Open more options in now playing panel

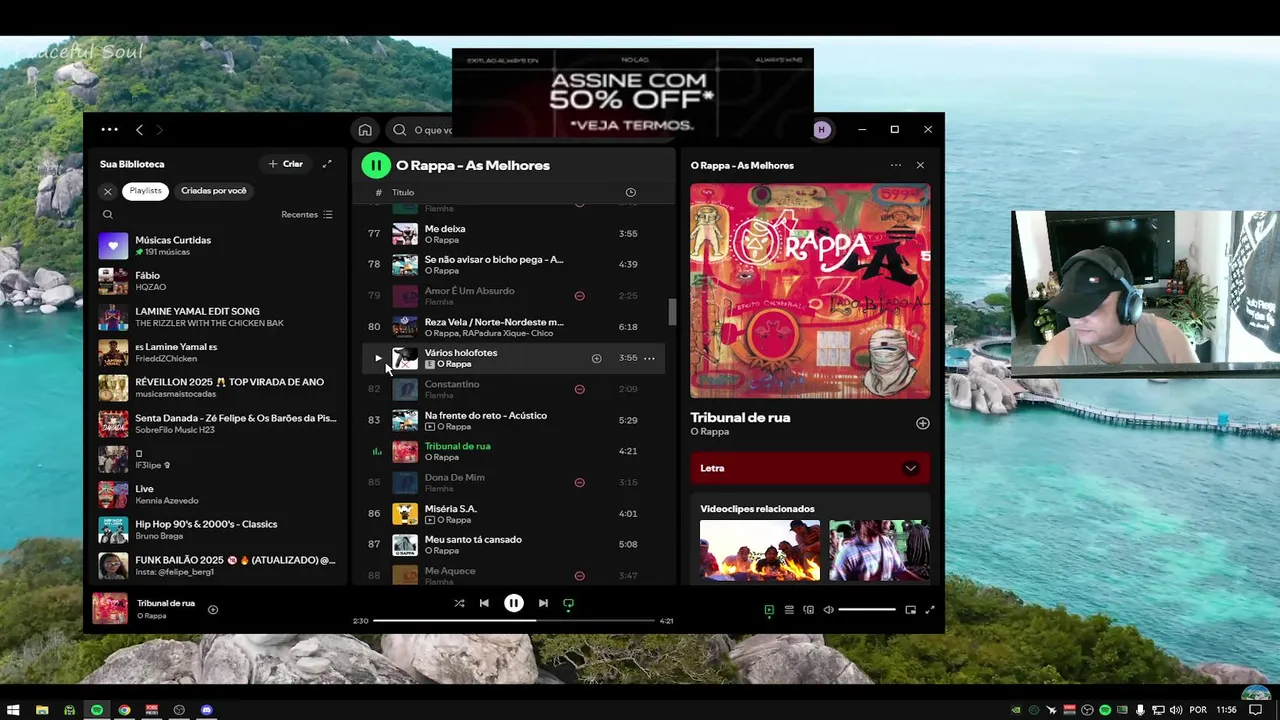[895, 165]
